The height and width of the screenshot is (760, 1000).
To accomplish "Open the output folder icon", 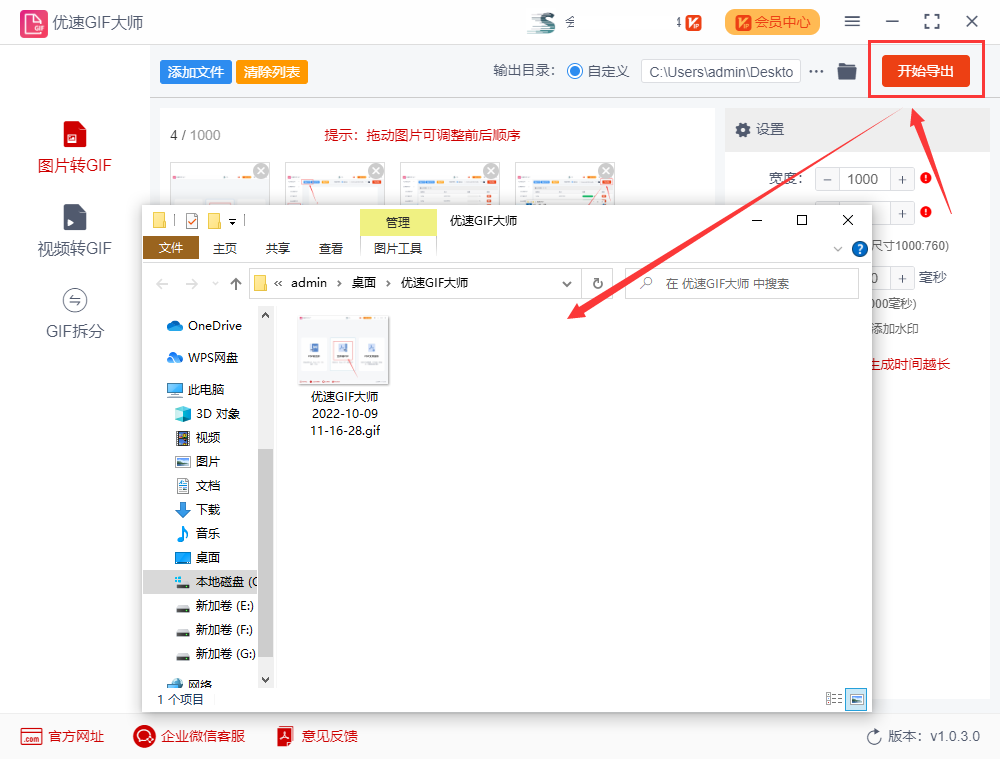I will 847,71.
